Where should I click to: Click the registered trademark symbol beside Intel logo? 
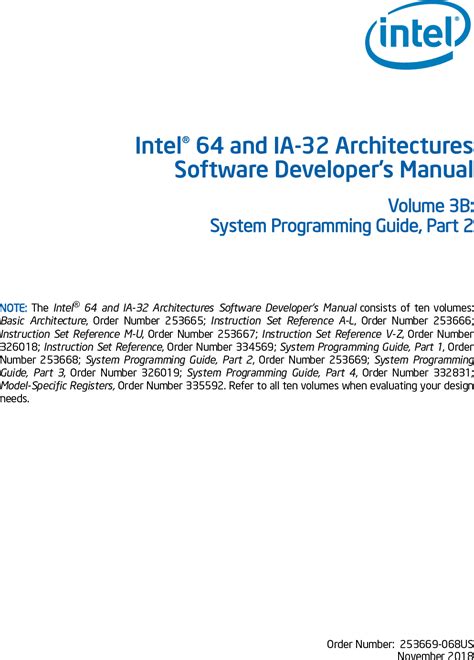click(x=455, y=19)
